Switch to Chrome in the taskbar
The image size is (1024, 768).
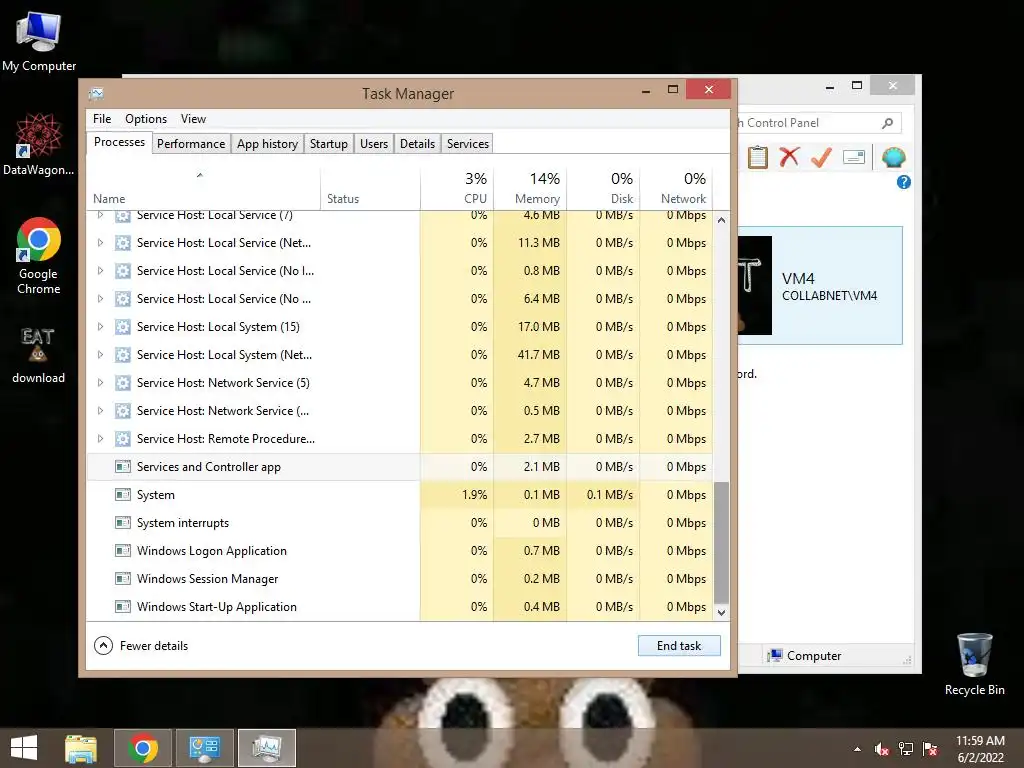pos(143,748)
